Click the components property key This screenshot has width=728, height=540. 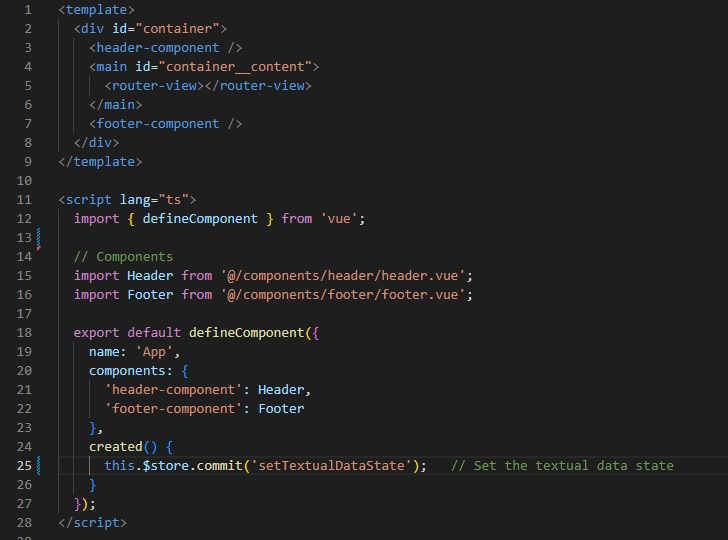(x=127, y=371)
